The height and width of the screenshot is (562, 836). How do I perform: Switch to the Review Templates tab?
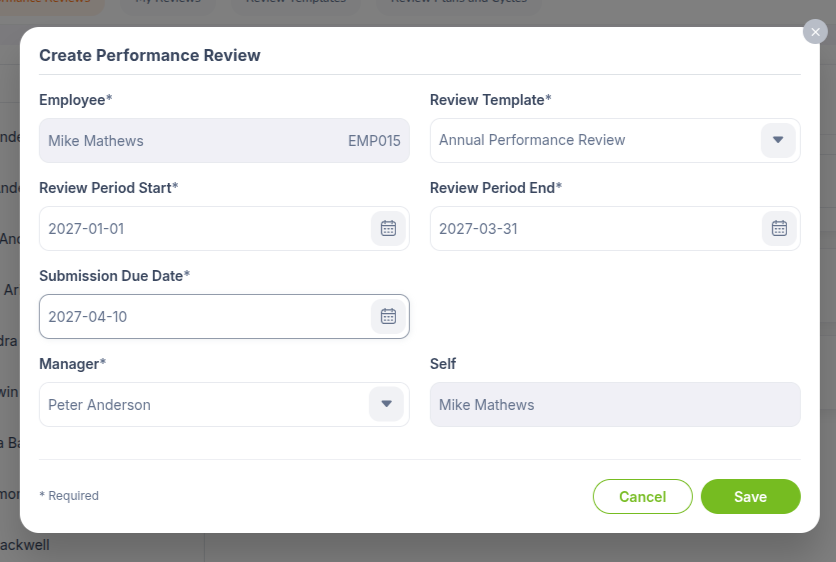tap(296, 3)
